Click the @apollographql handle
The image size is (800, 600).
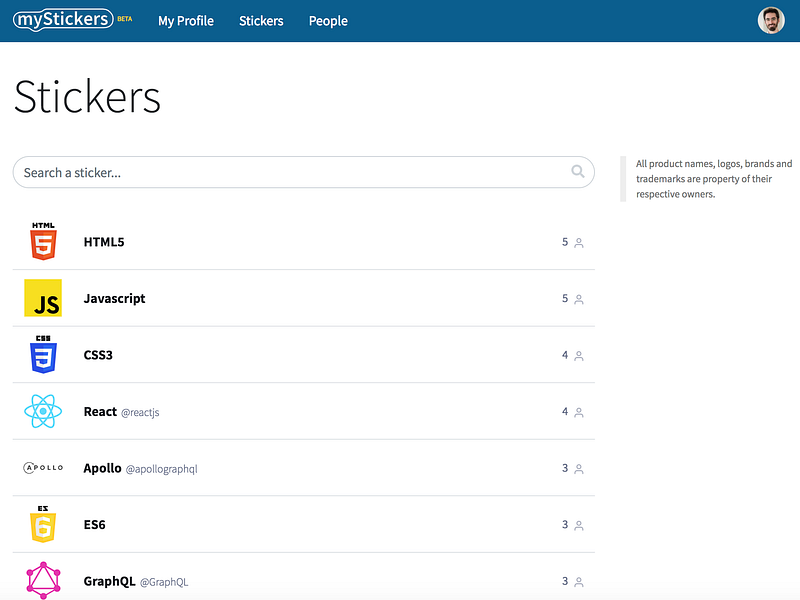pyautogui.click(x=162, y=469)
